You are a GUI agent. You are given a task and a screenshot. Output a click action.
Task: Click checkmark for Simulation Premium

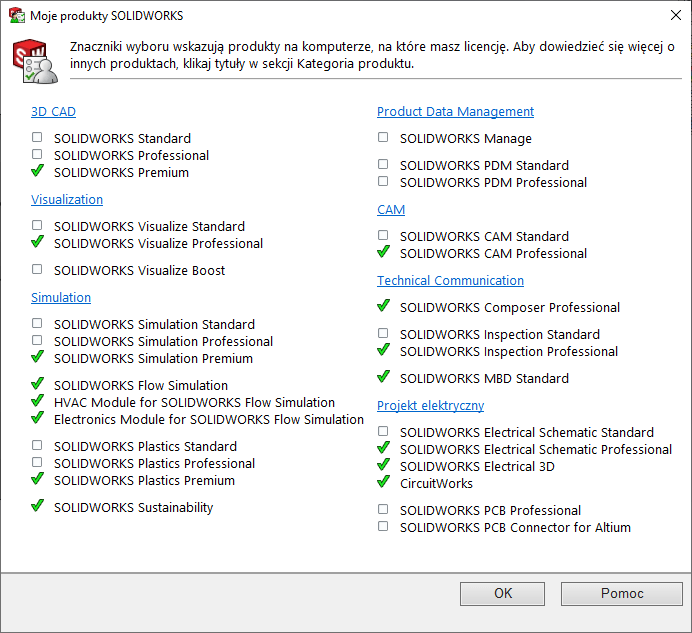click(38, 356)
